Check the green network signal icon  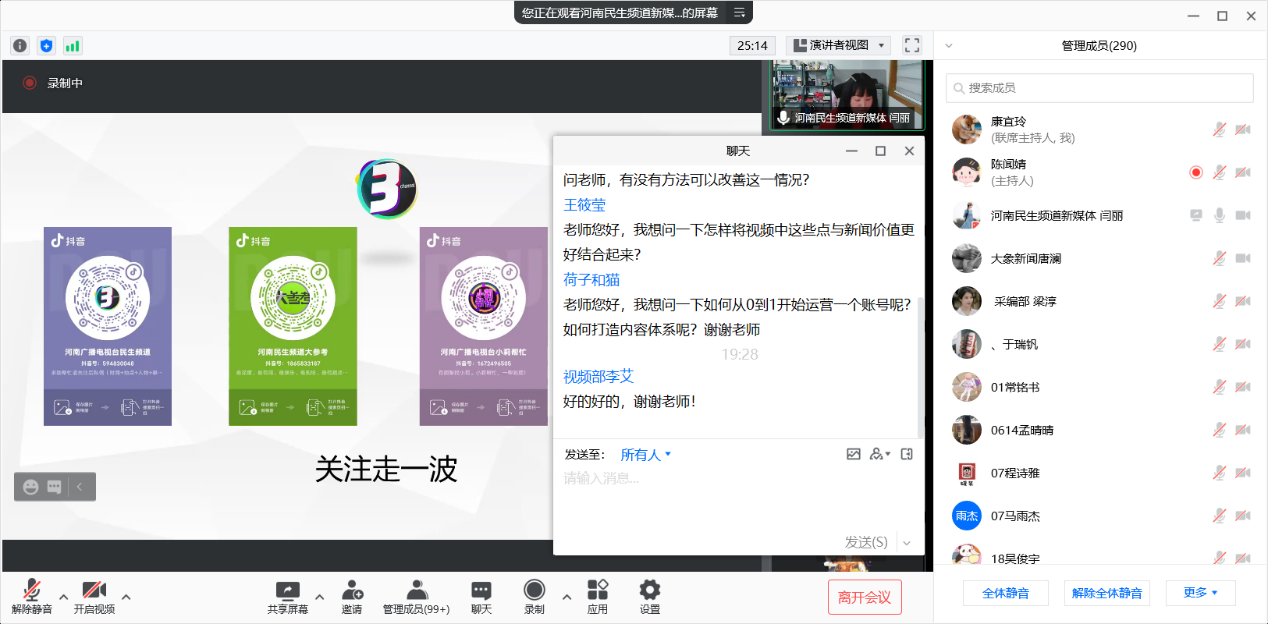pos(72,45)
